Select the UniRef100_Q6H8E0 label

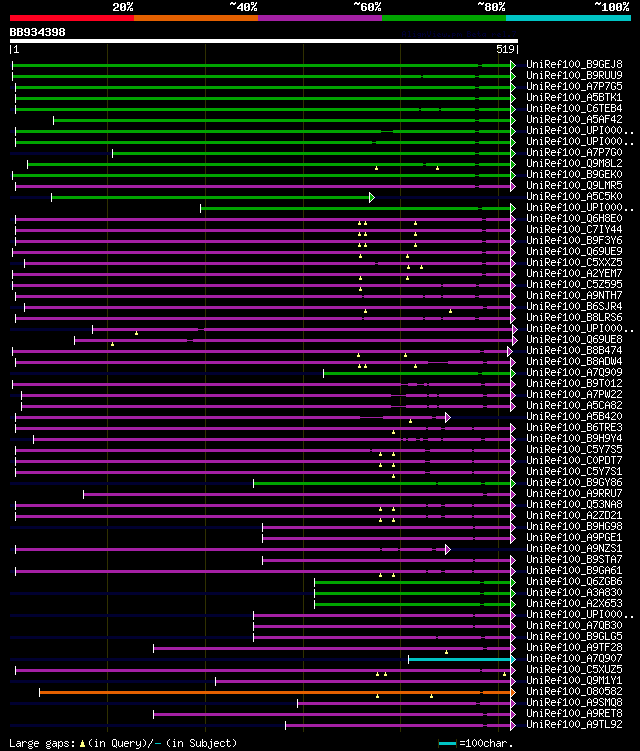[x=574, y=218]
